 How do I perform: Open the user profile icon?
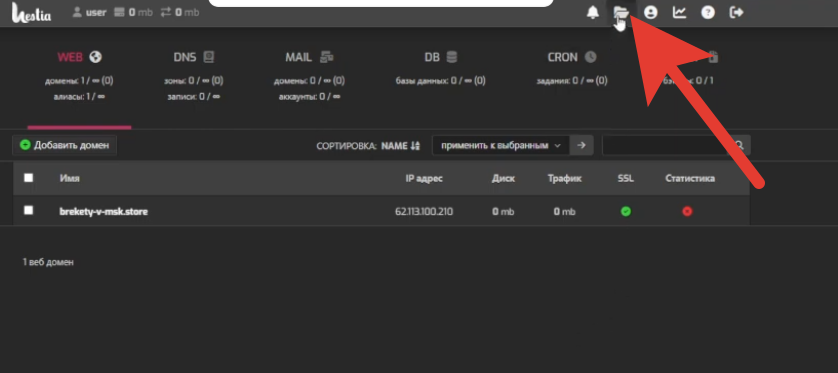(x=650, y=12)
